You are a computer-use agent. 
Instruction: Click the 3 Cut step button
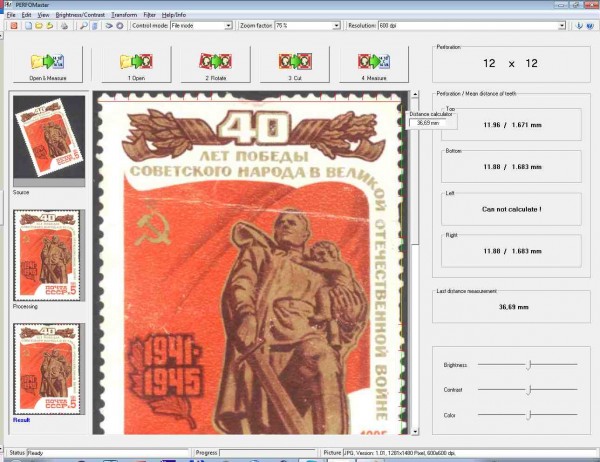click(295, 65)
